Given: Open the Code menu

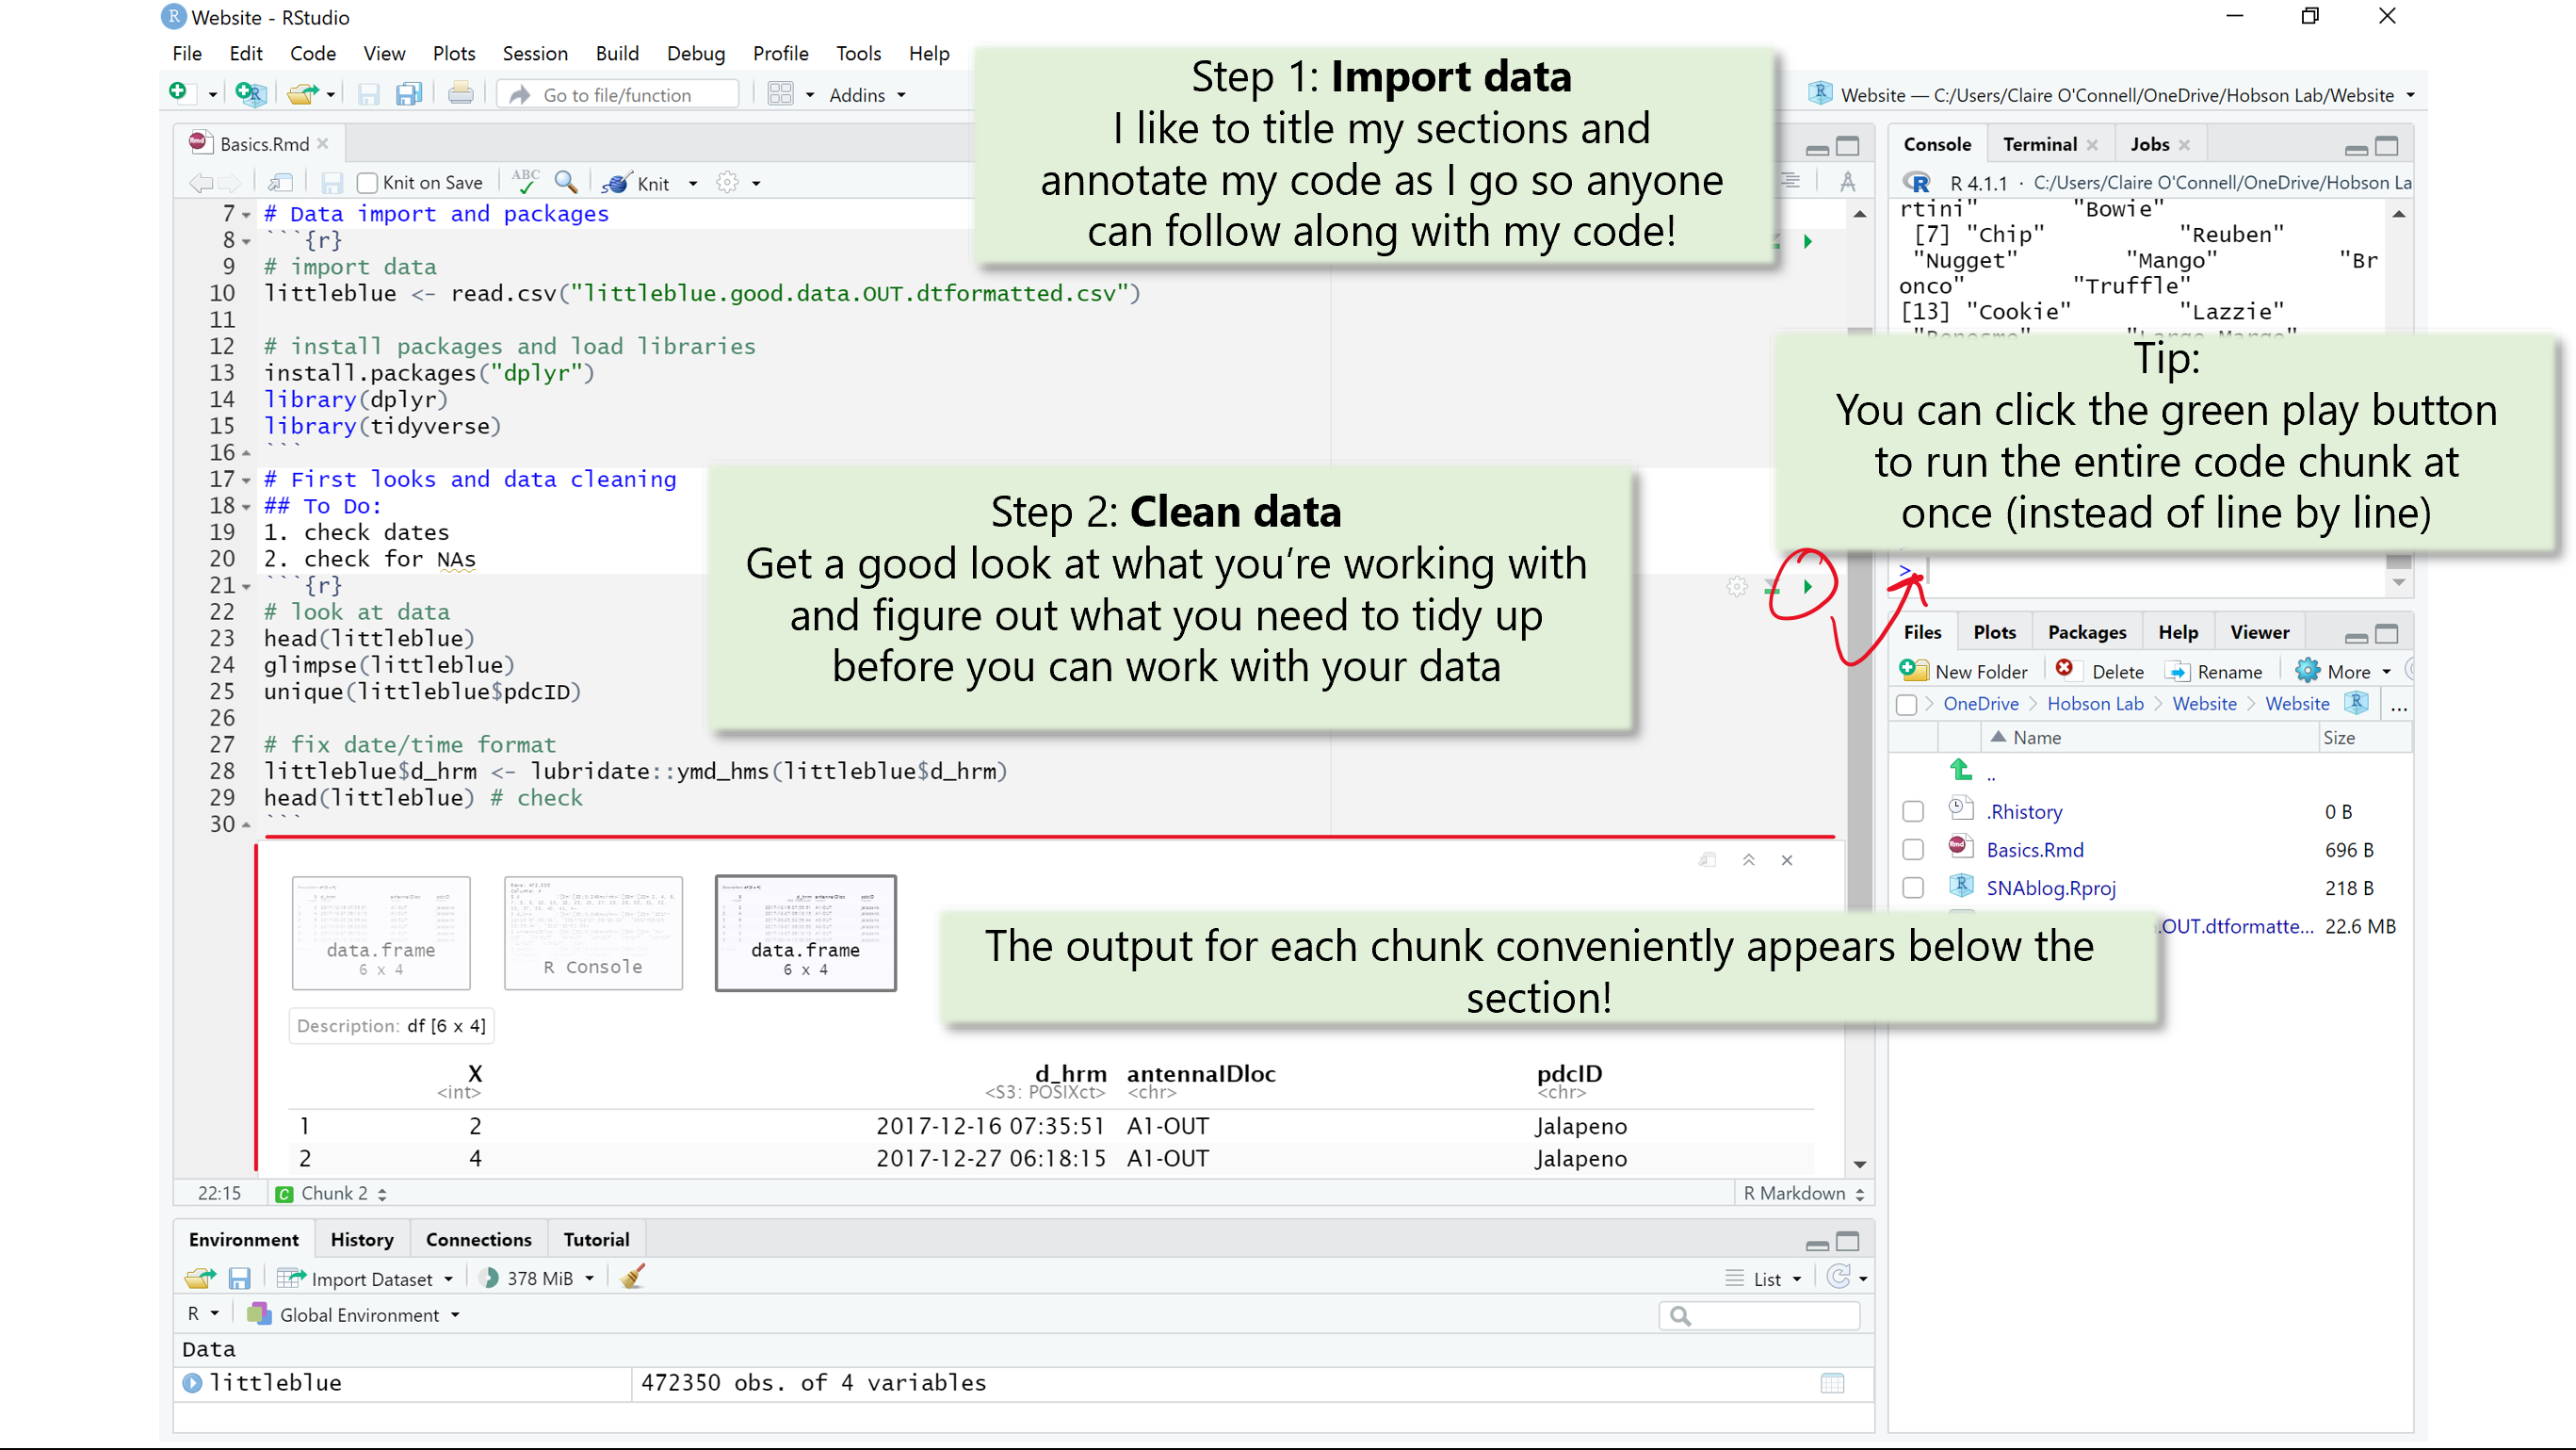Looking at the screenshot, I should point(313,53).
